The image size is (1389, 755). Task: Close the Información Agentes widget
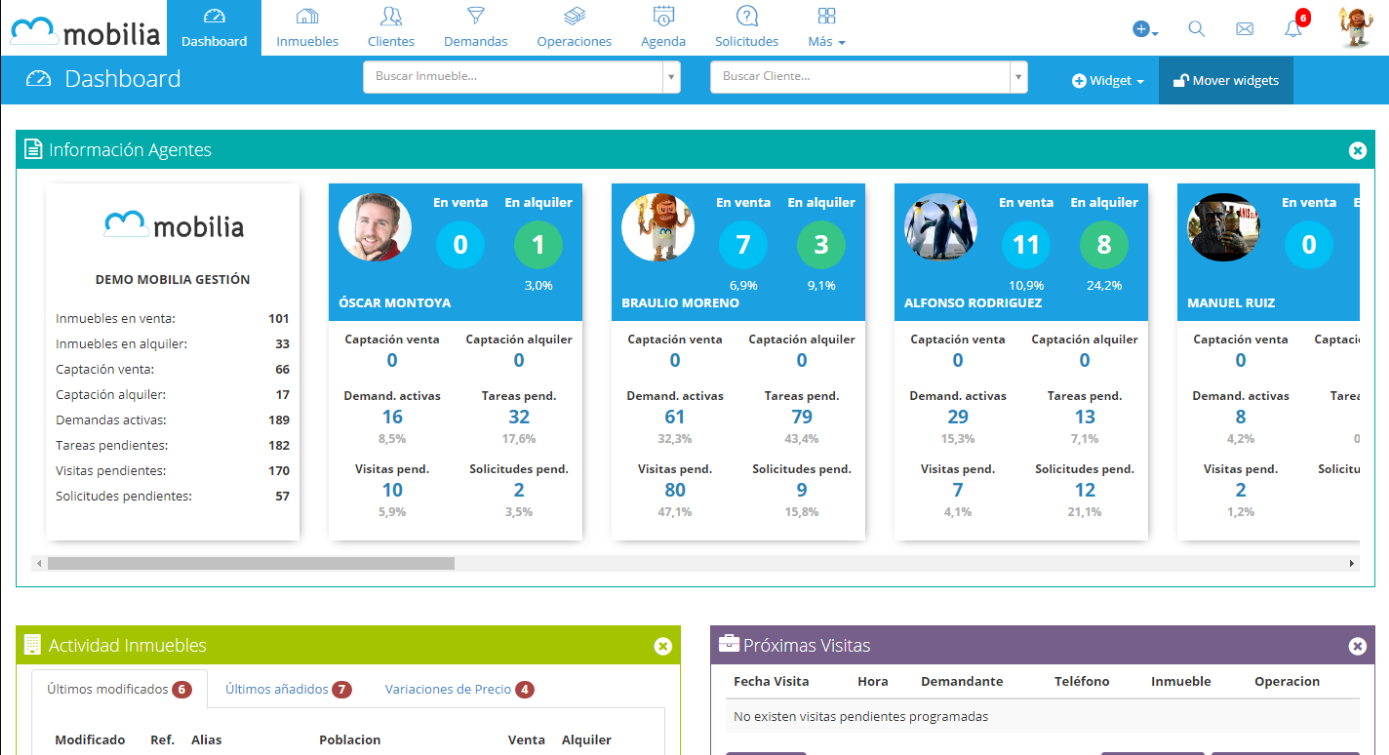pyautogui.click(x=1357, y=150)
